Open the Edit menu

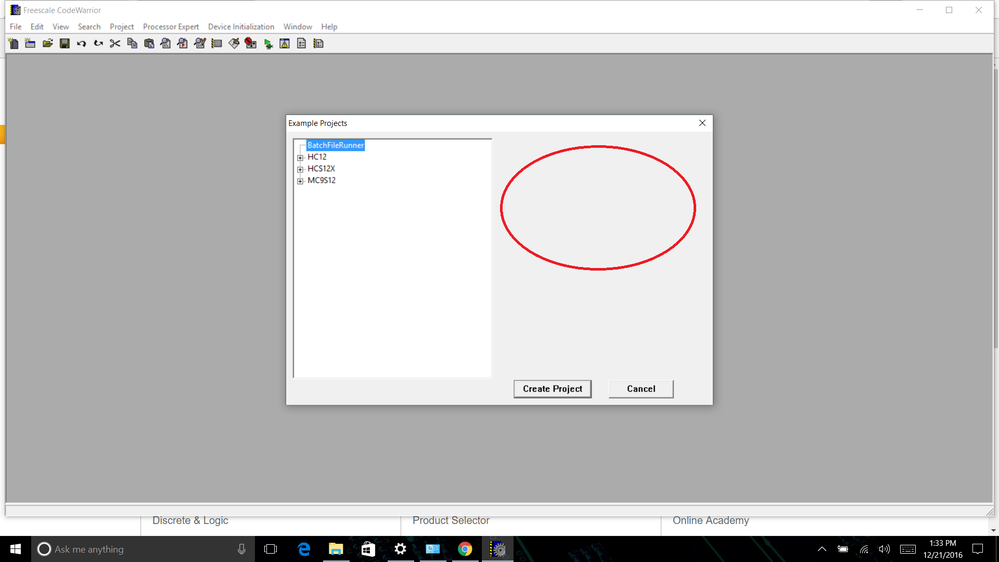(x=37, y=27)
